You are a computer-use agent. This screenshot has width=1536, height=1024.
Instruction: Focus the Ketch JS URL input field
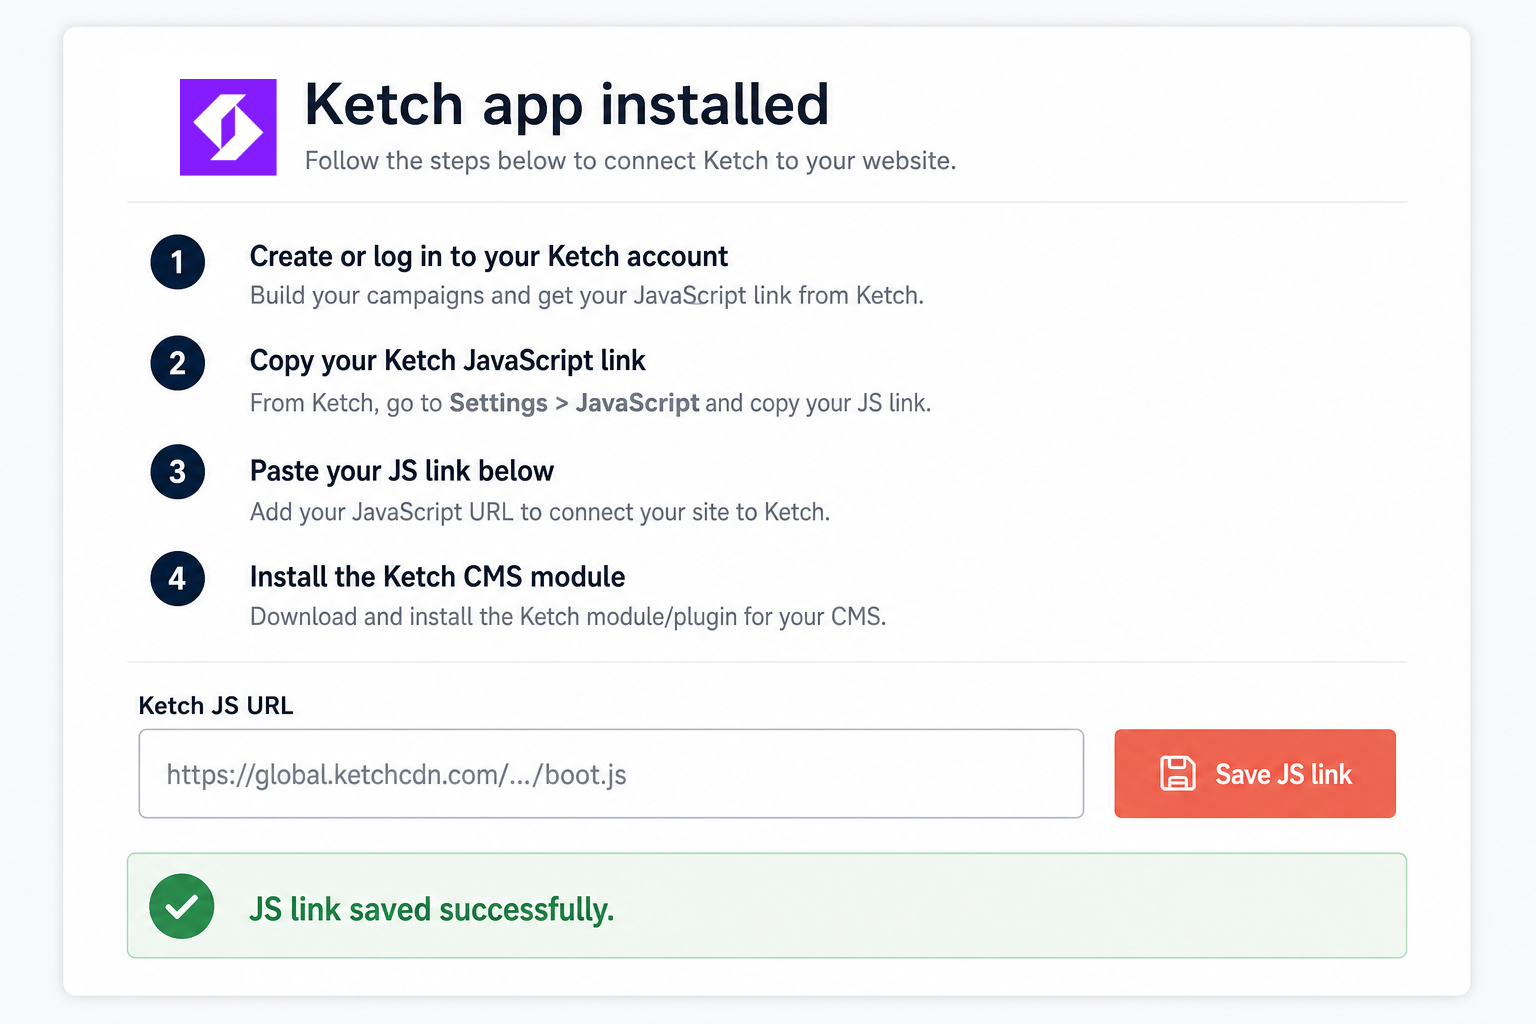point(611,773)
